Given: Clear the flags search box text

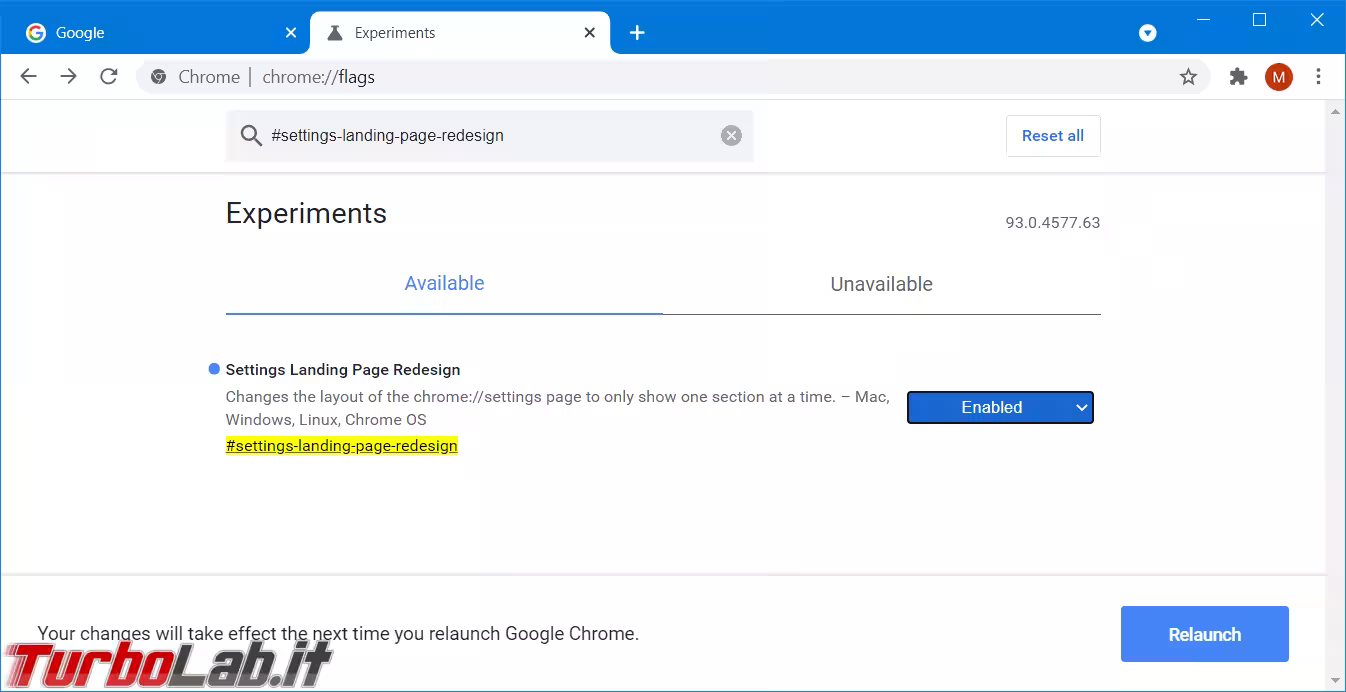Looking at the screenshot, I should click(731, 136).
